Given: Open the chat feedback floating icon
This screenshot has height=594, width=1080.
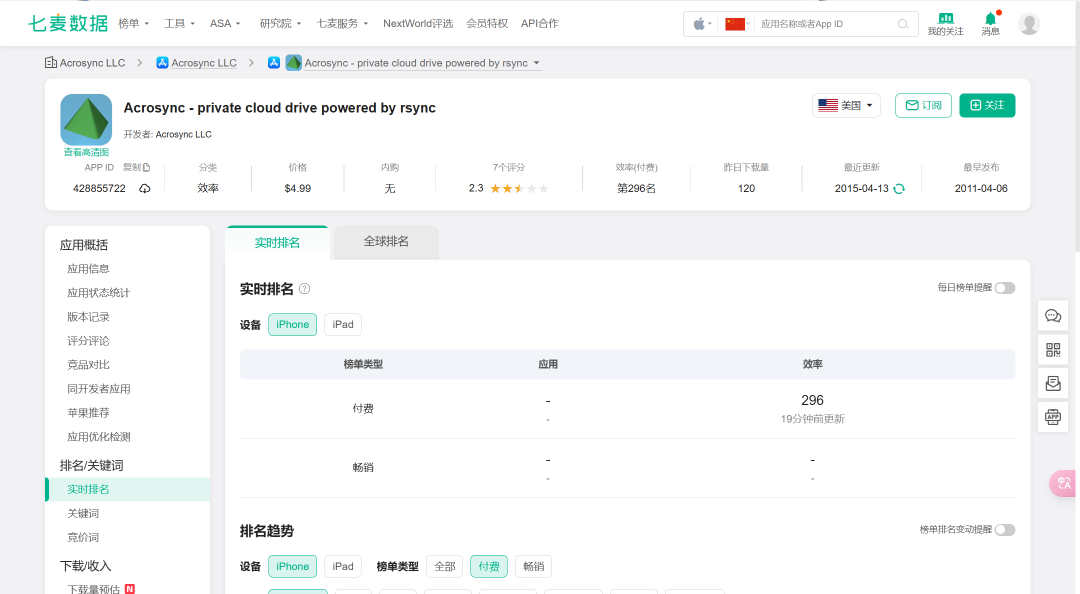Looking at the screenshot, I should tap(1053, 316).
